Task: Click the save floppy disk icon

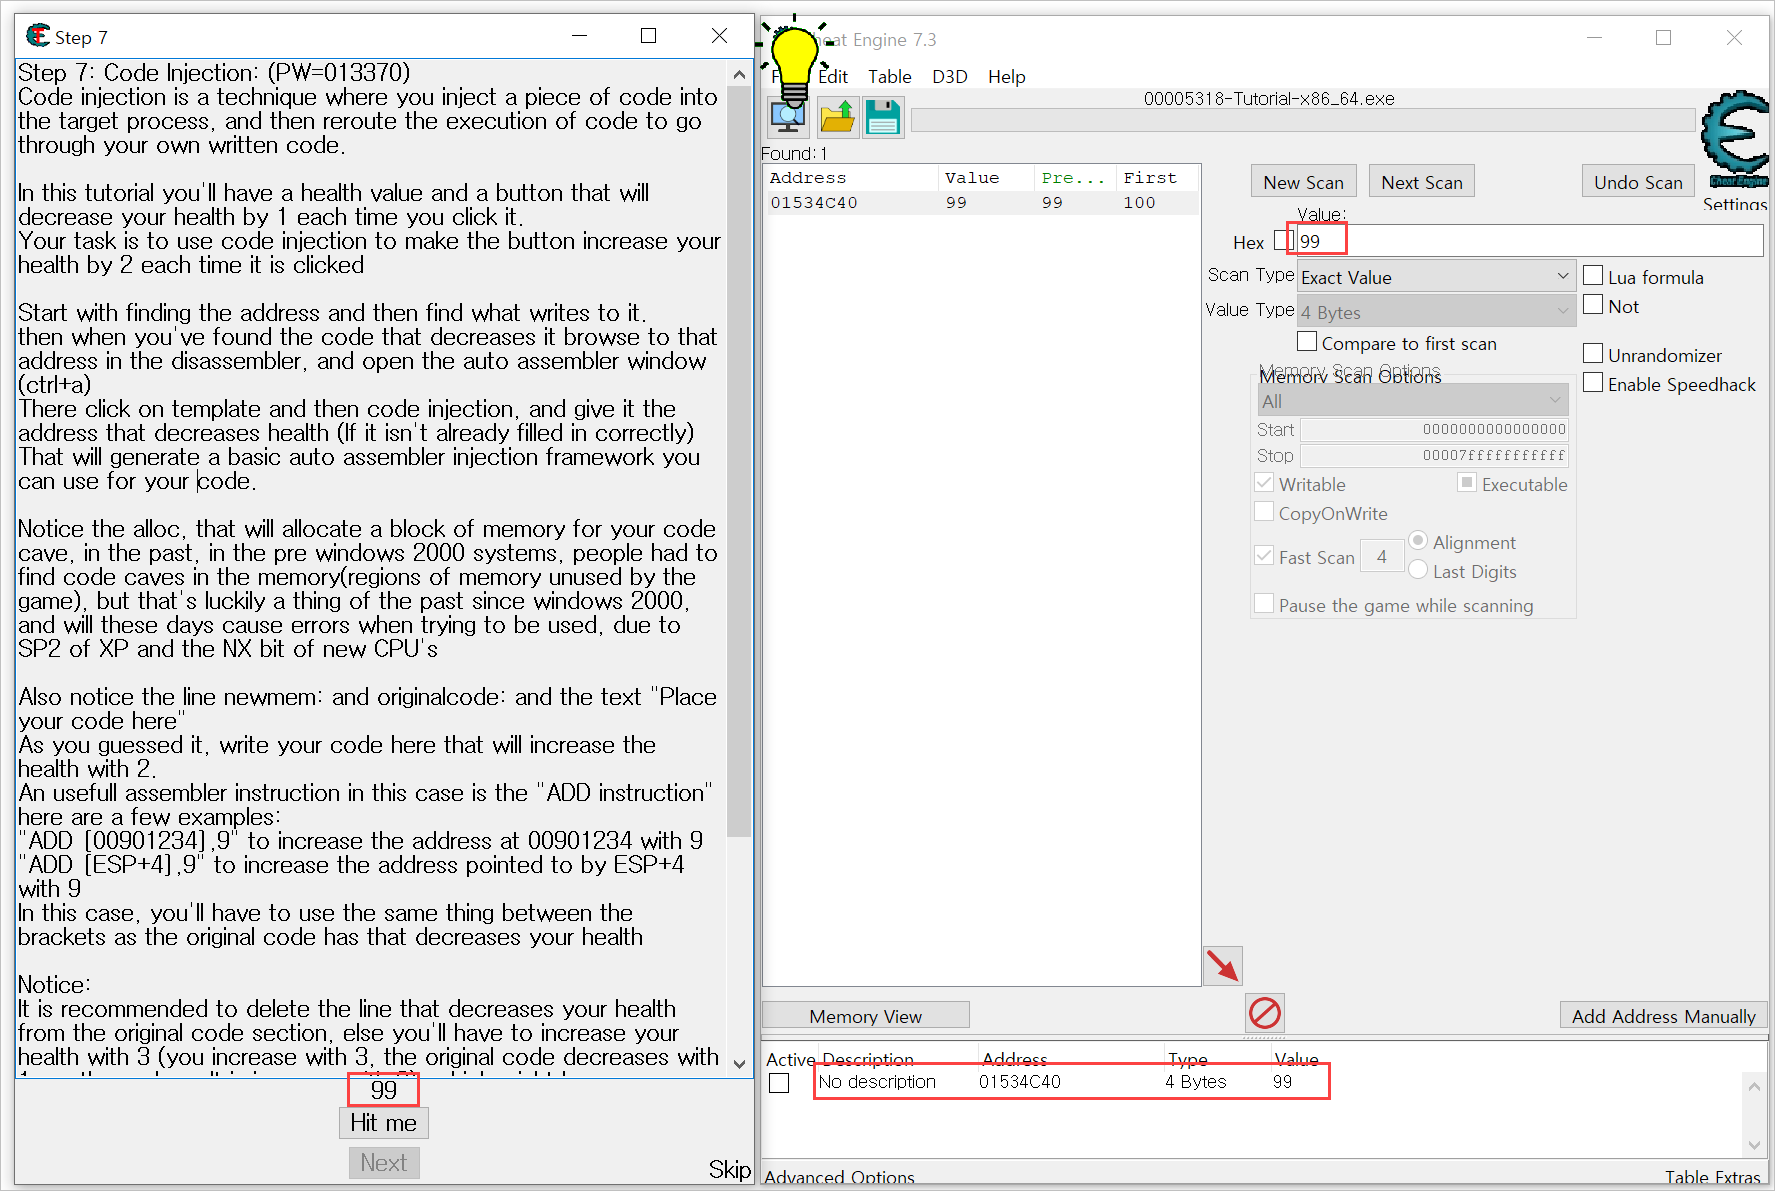Action: pos(883,117)
